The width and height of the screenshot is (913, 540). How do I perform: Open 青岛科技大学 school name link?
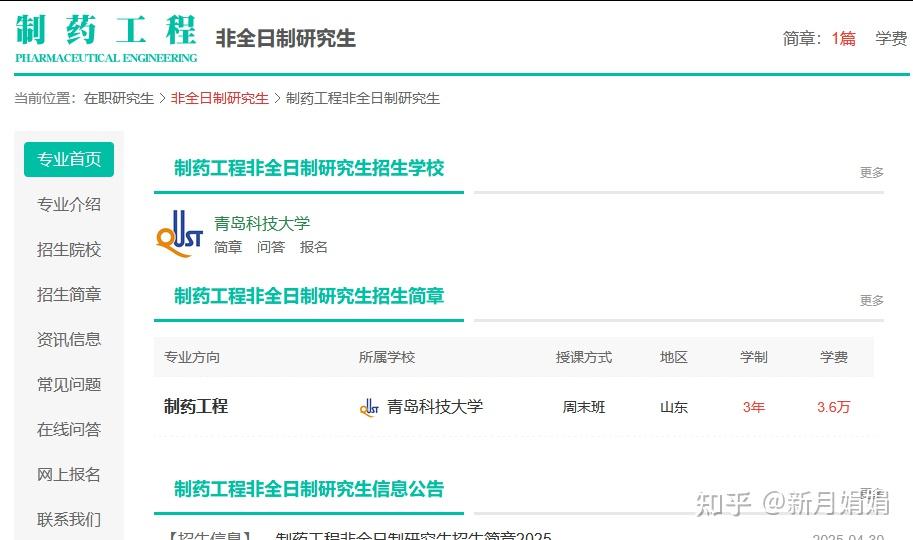click(262, 223)
